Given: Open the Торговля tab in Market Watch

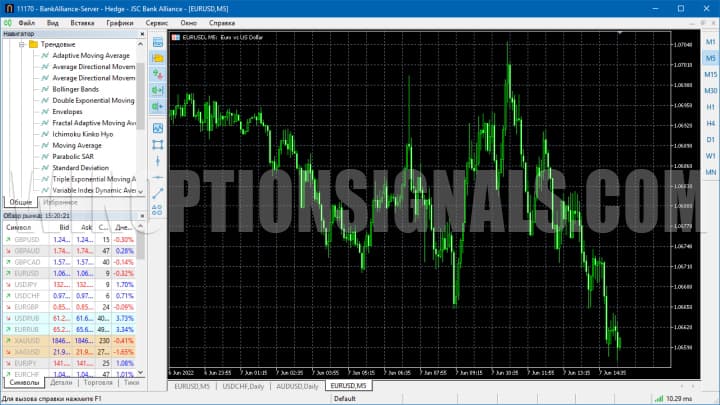Looking at the screenshot, I should (x=98, y=382).
